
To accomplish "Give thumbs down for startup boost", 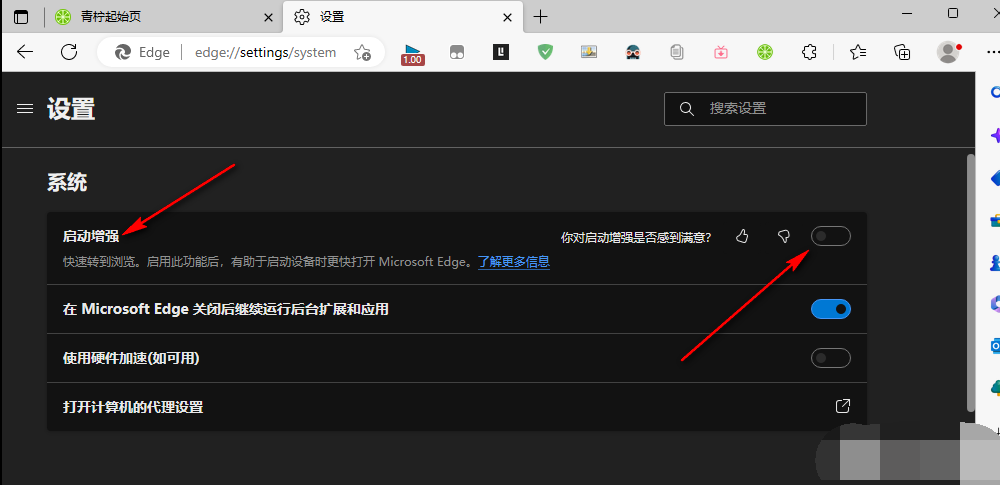I will tap(784, 237).
